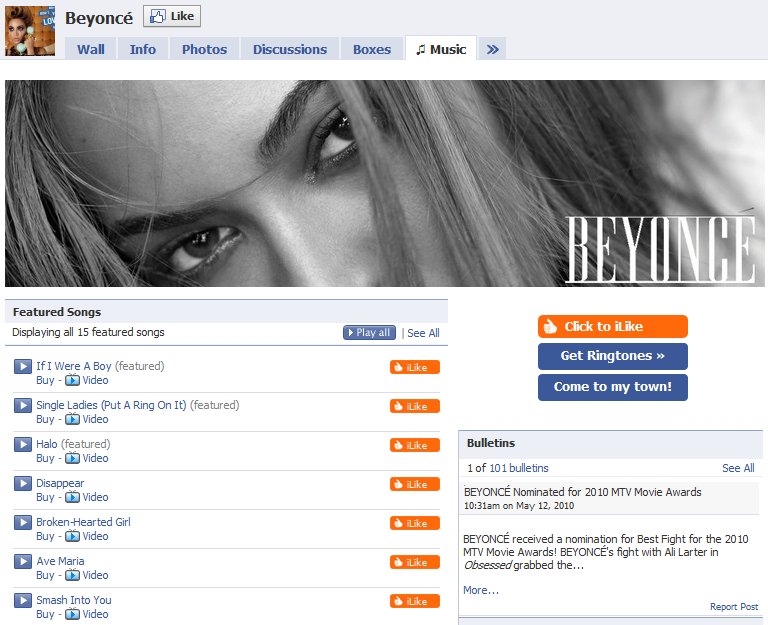Click the Play all button
The height and width of the screenshot is (625, 768).
369,333
